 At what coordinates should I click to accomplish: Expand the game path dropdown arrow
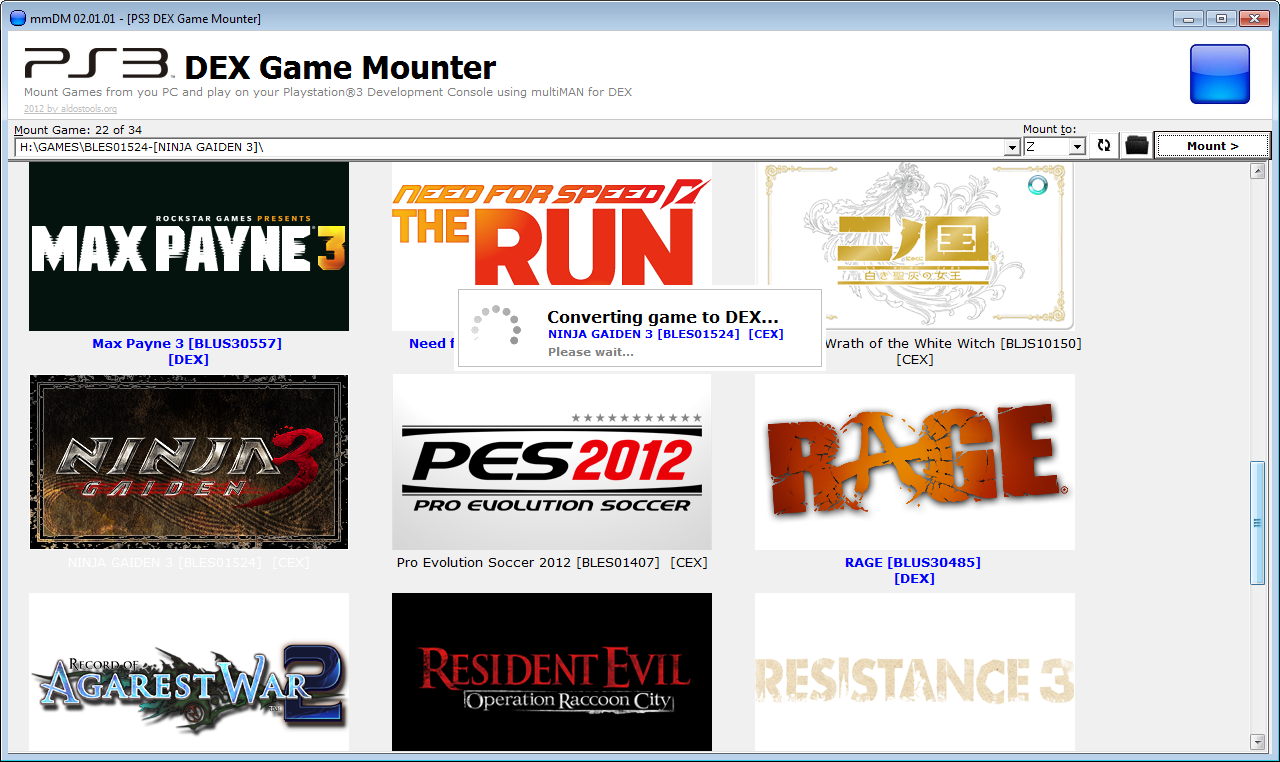(1012, 147)
